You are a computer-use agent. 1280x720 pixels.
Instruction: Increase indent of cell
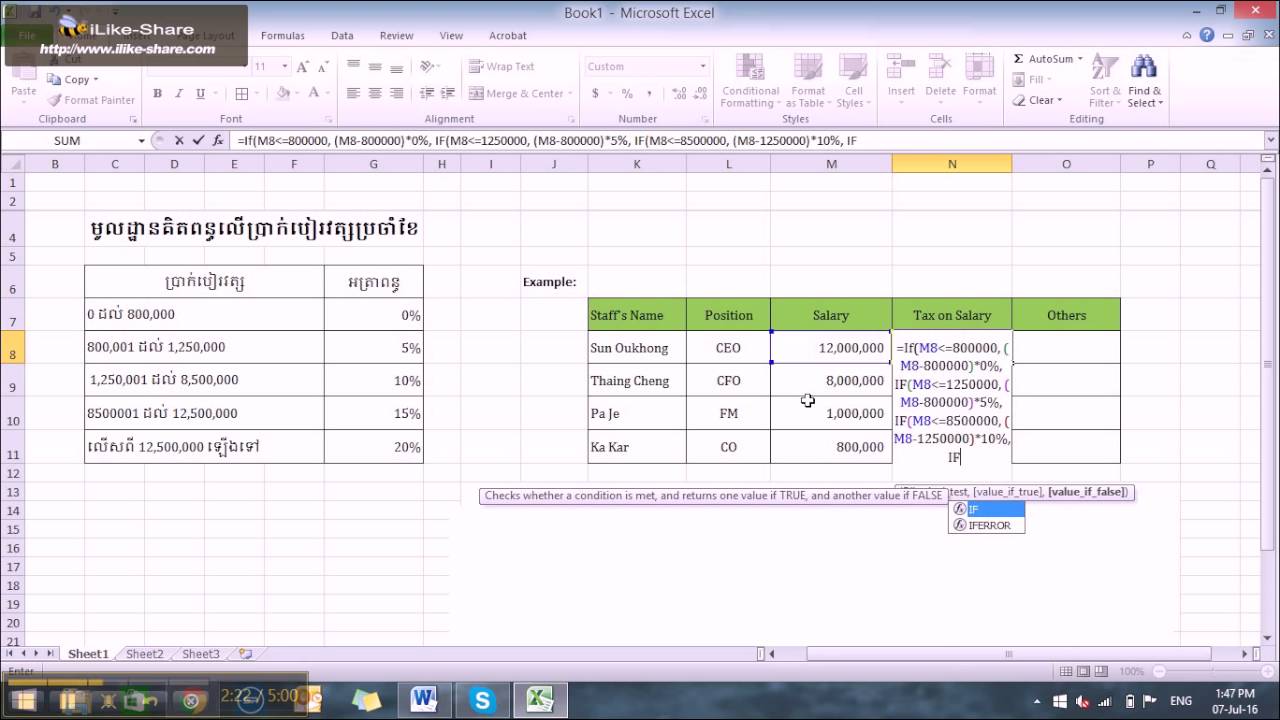coord(447,93)
